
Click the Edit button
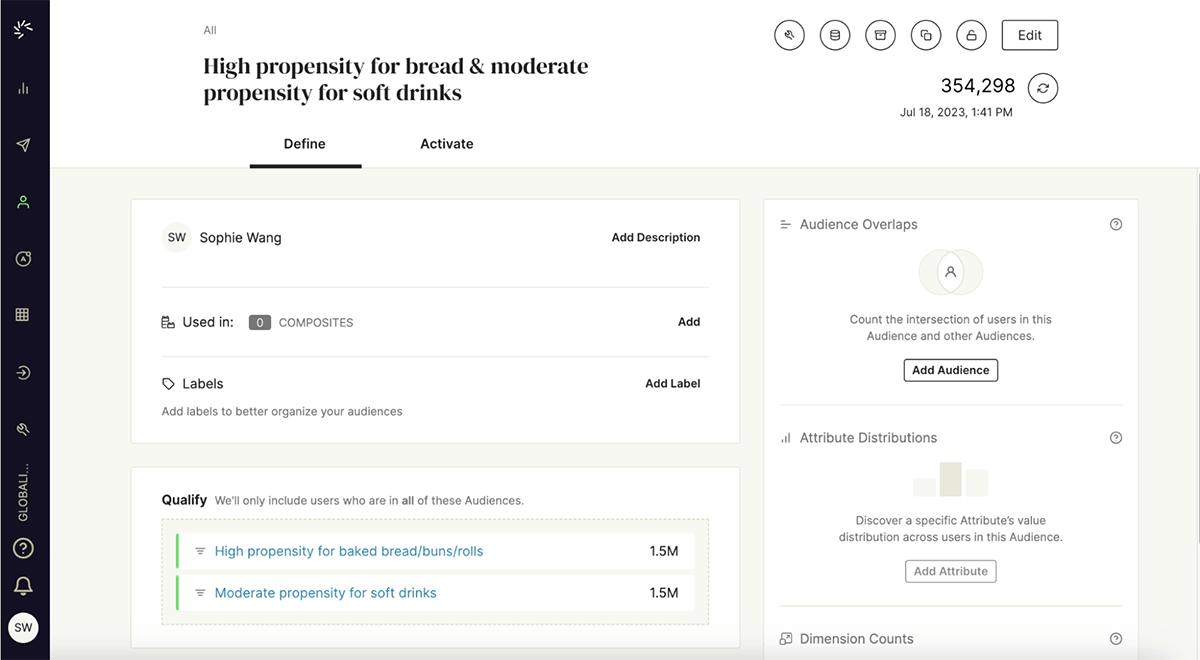pyautogui.click(x=1030, y=36)
